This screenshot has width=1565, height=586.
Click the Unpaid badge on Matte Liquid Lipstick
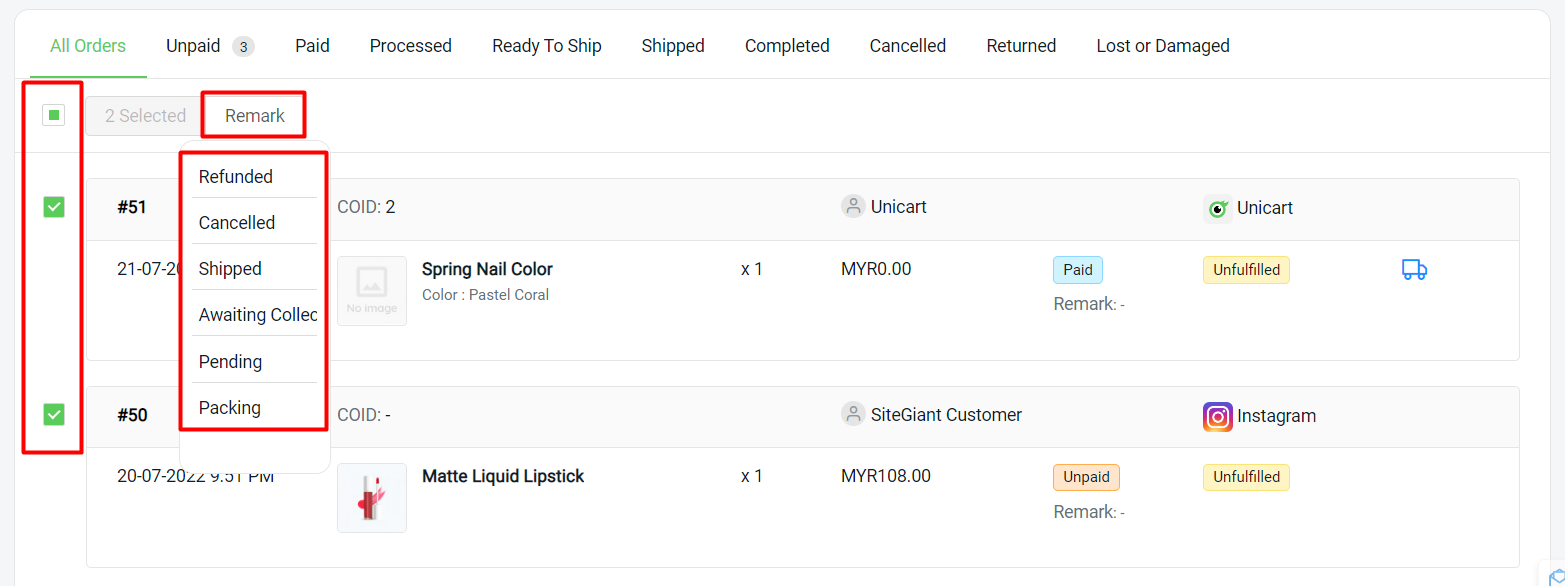[x=1086, y=477]
